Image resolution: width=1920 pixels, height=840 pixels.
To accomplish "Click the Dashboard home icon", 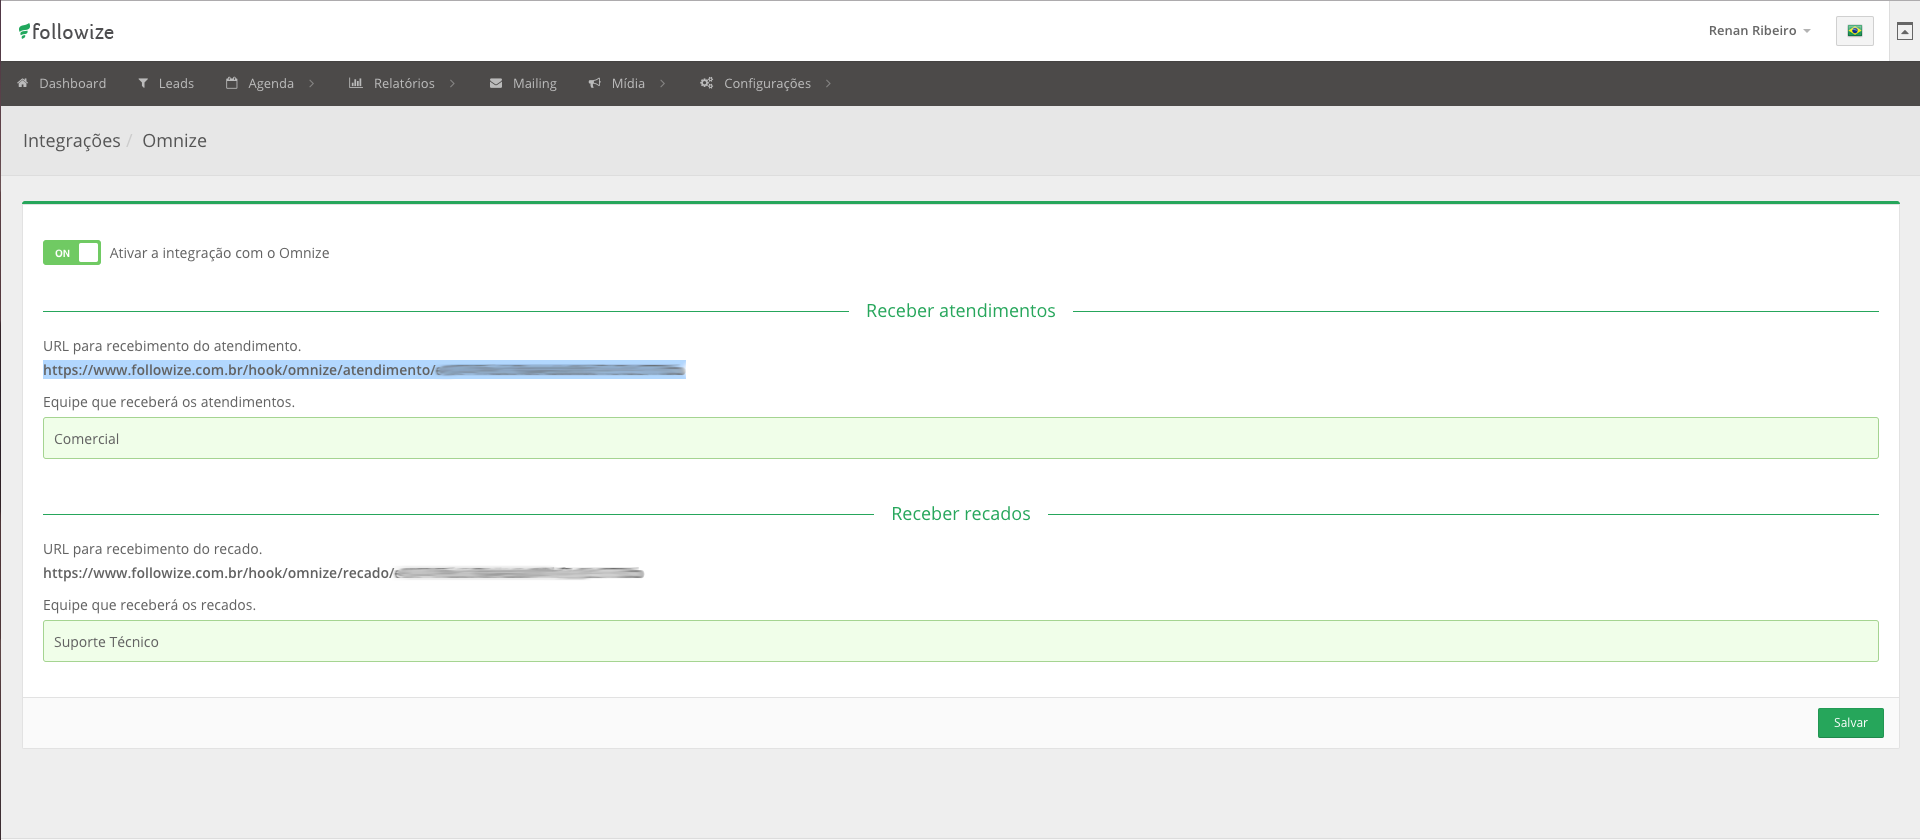I will tap(23, 83).
